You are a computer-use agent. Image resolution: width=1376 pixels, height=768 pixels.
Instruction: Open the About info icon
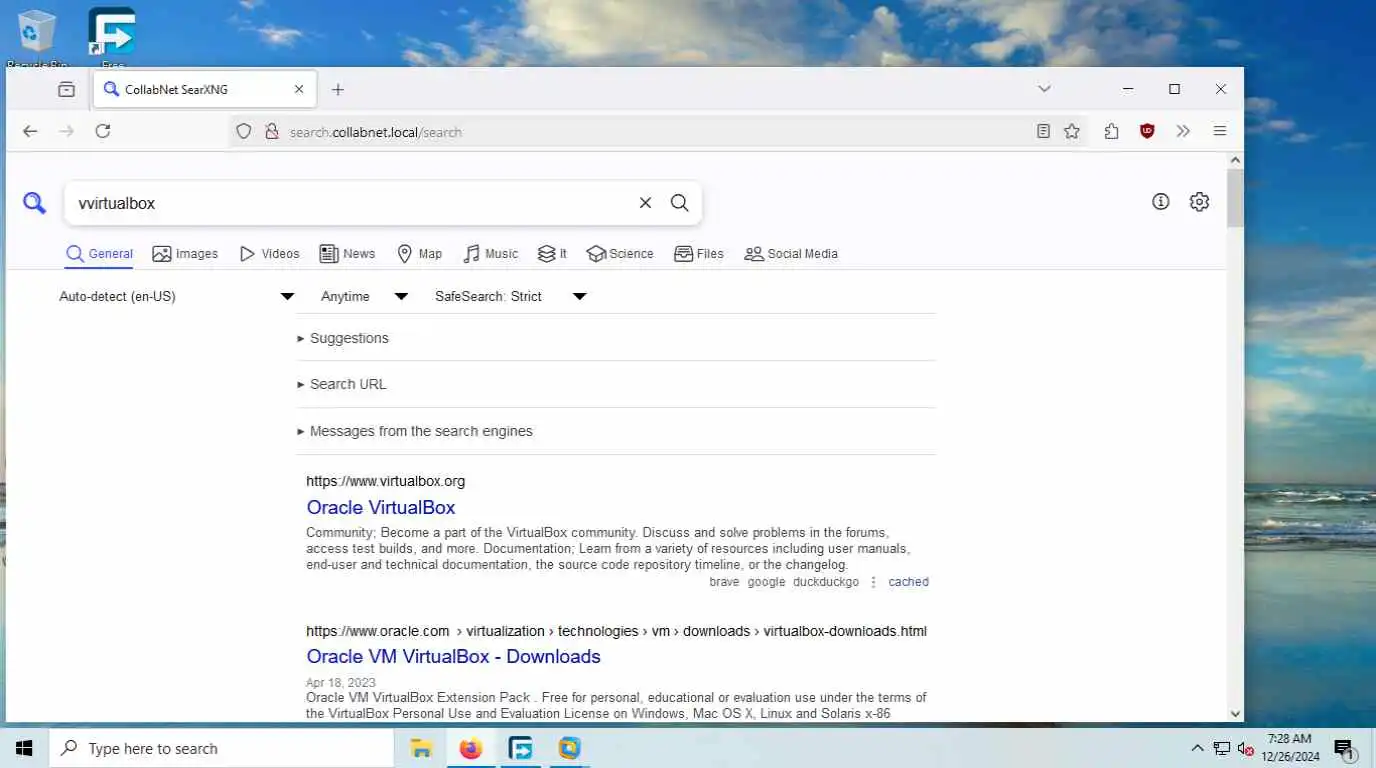click(x=1160, y=202)
